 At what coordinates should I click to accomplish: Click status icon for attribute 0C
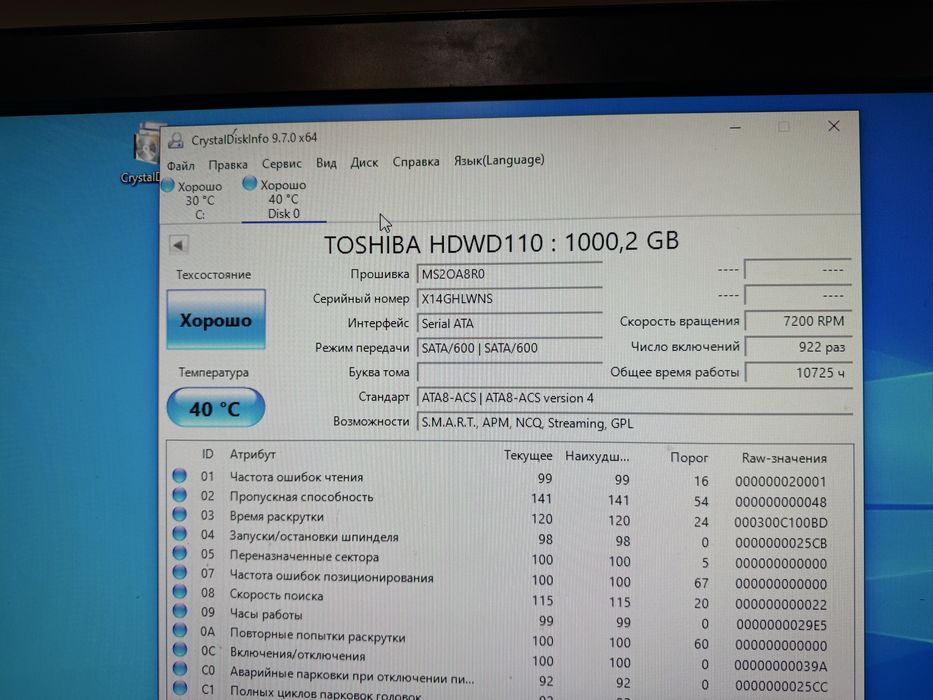[x=179, y=649]
